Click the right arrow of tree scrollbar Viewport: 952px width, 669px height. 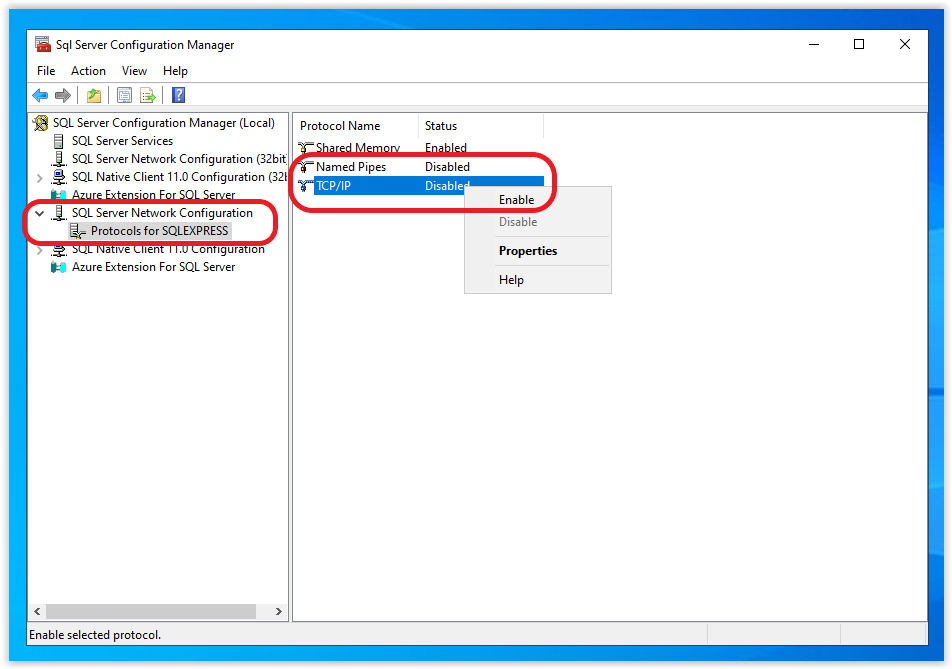pyautogui.click(x=279, y=611)
